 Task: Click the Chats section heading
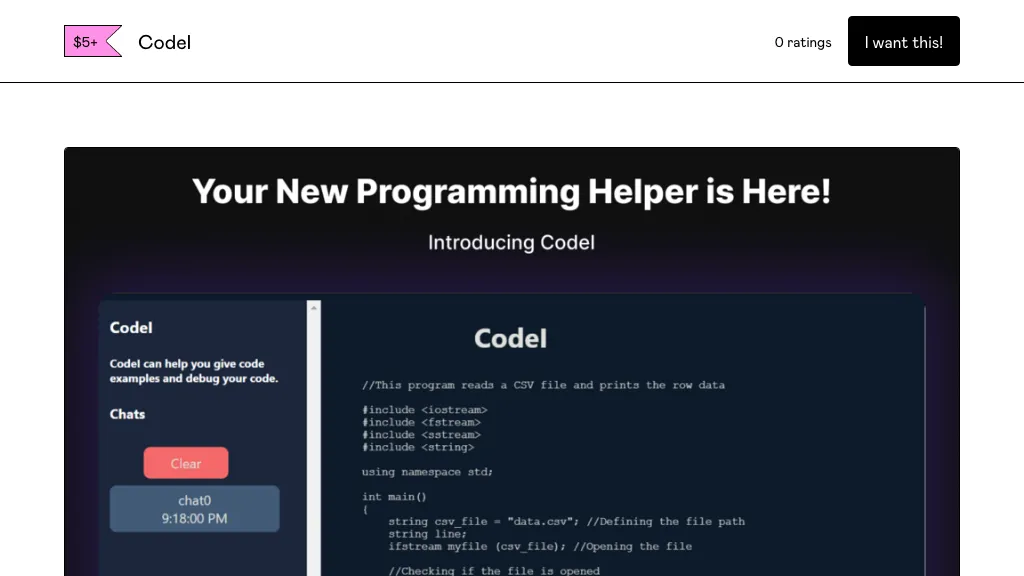pyautogui.click(x=127, y=414)
